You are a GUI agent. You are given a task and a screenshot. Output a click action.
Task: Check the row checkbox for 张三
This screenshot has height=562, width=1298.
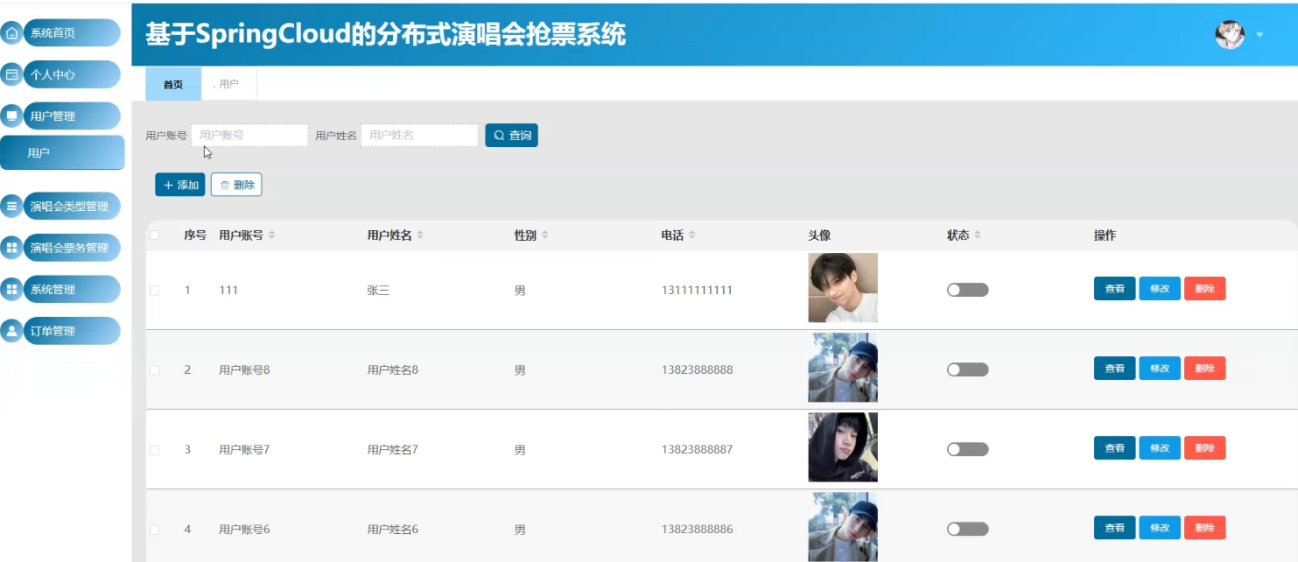click(x=154, y=290)
